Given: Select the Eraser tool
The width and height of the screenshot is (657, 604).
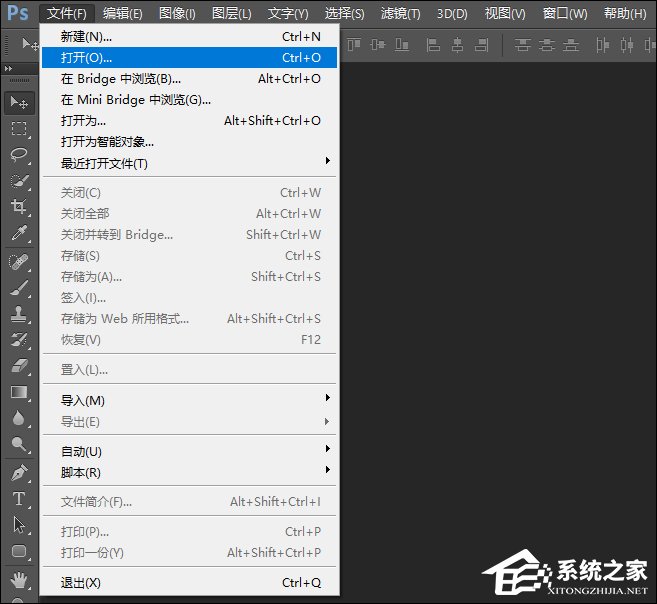Looking at the screenshot, I should pyautogui.click(x=19, y=366).
